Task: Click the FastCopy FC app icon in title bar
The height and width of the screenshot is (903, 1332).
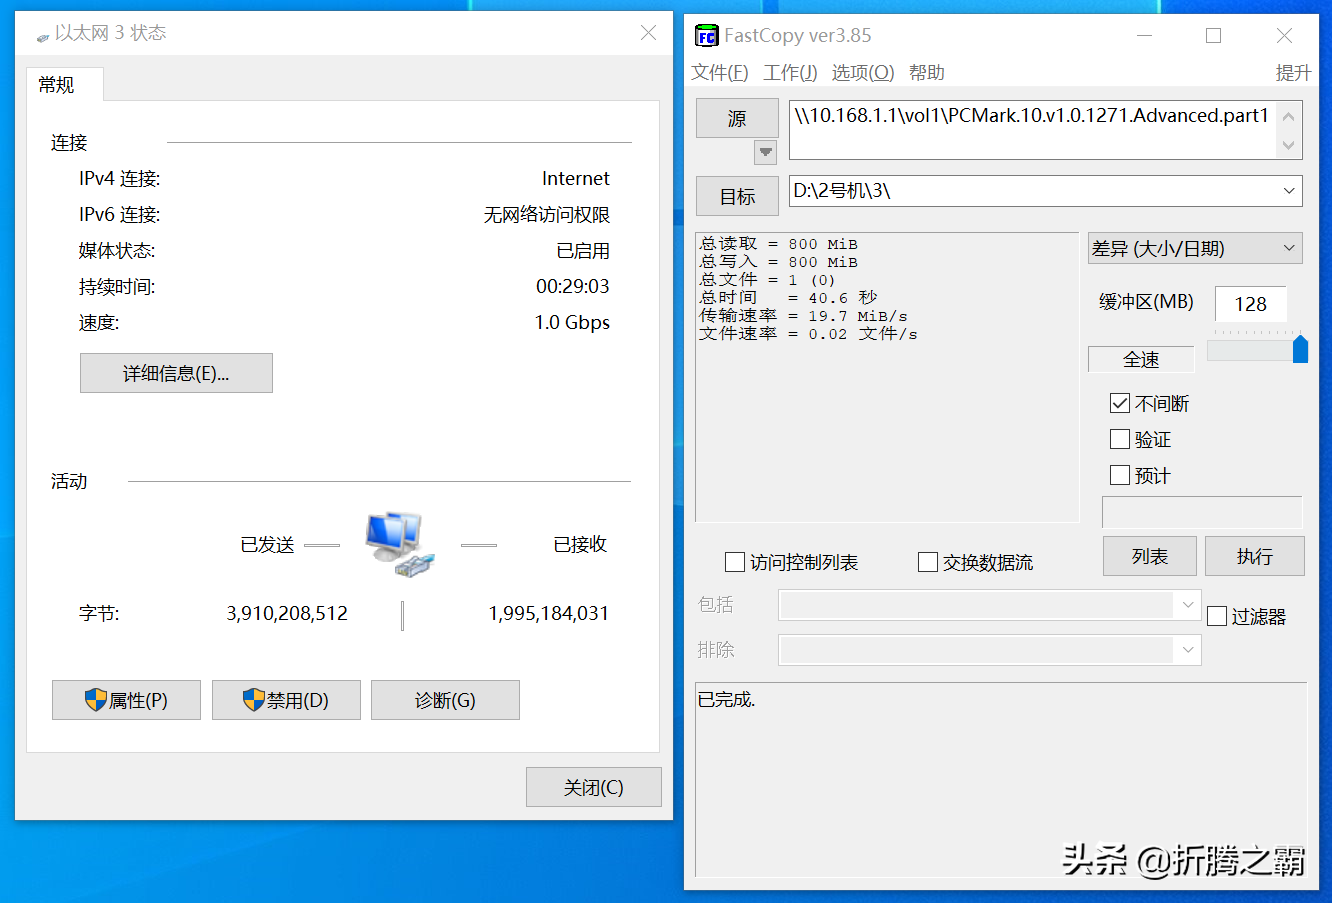Action: (x=706, y=36)
